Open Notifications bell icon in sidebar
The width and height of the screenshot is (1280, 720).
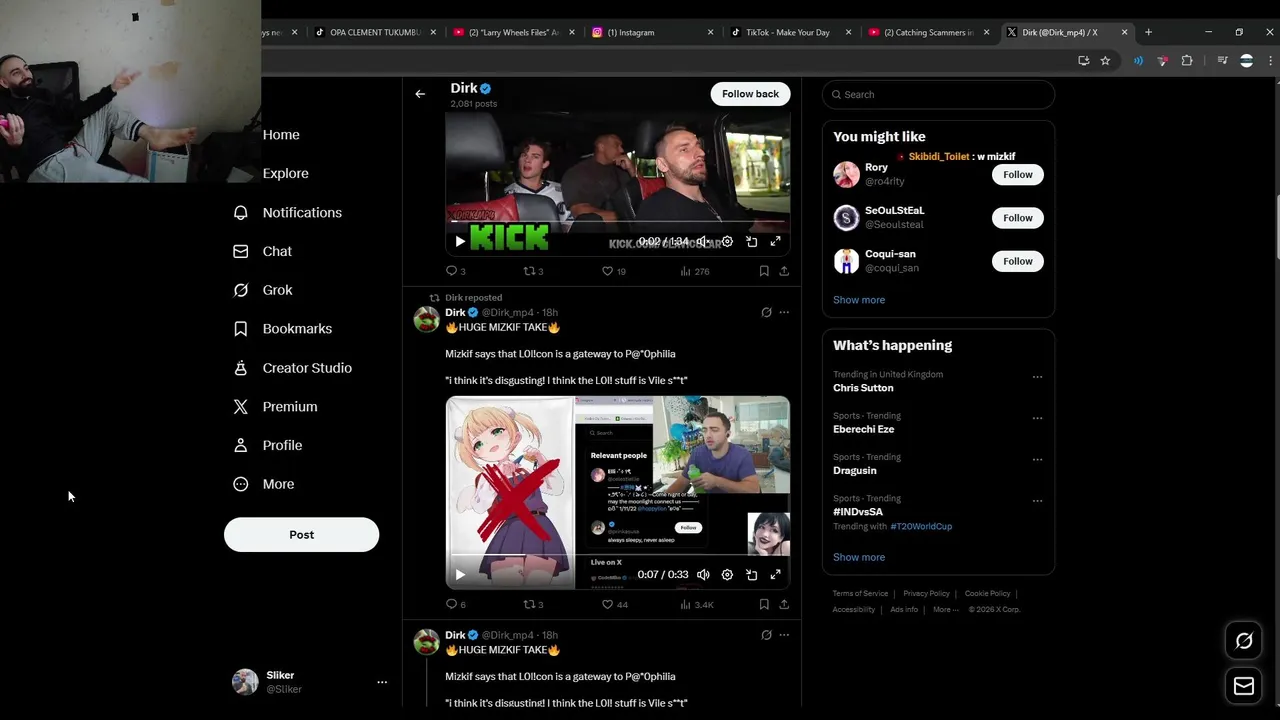240,213
